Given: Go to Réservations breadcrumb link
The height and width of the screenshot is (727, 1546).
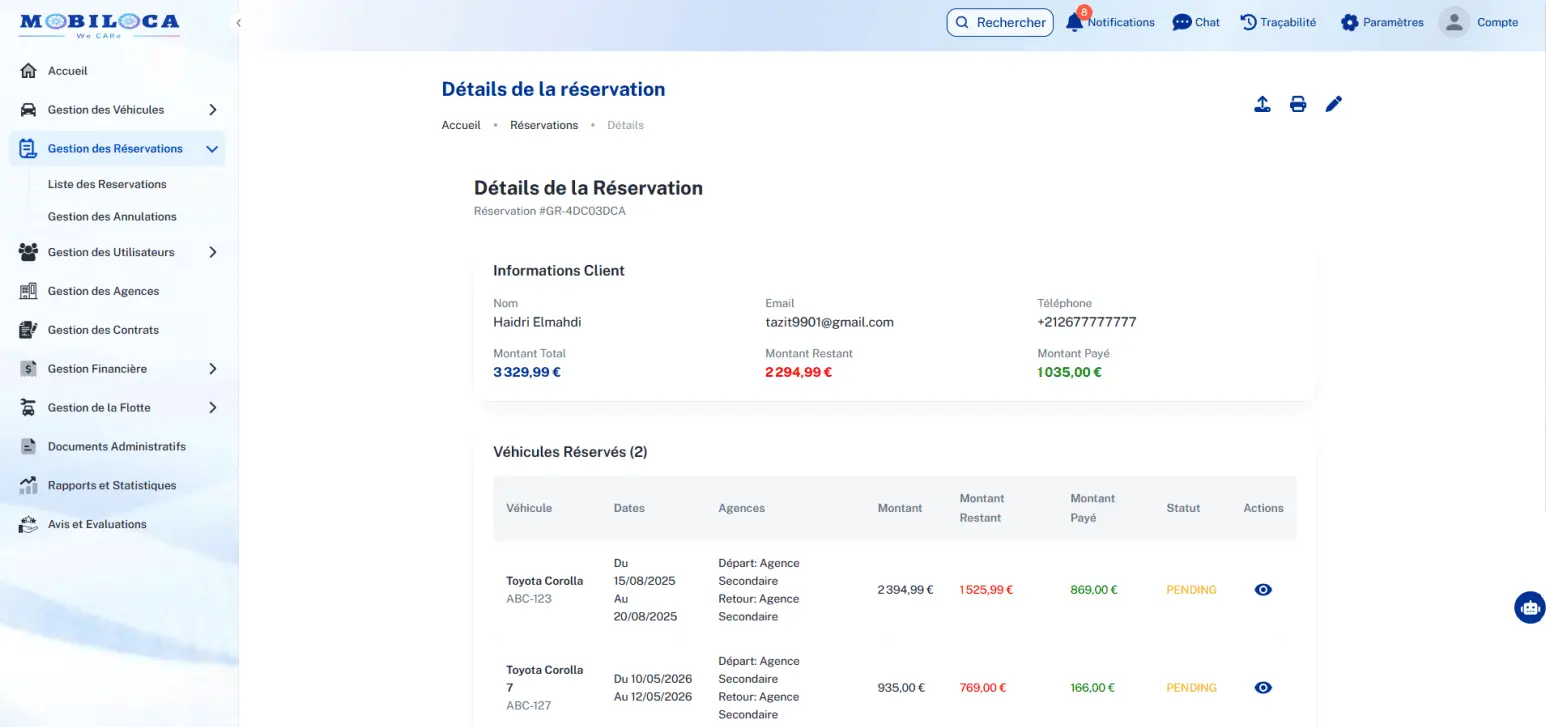Looking at the screenshot, I should [x=544, y=125].
